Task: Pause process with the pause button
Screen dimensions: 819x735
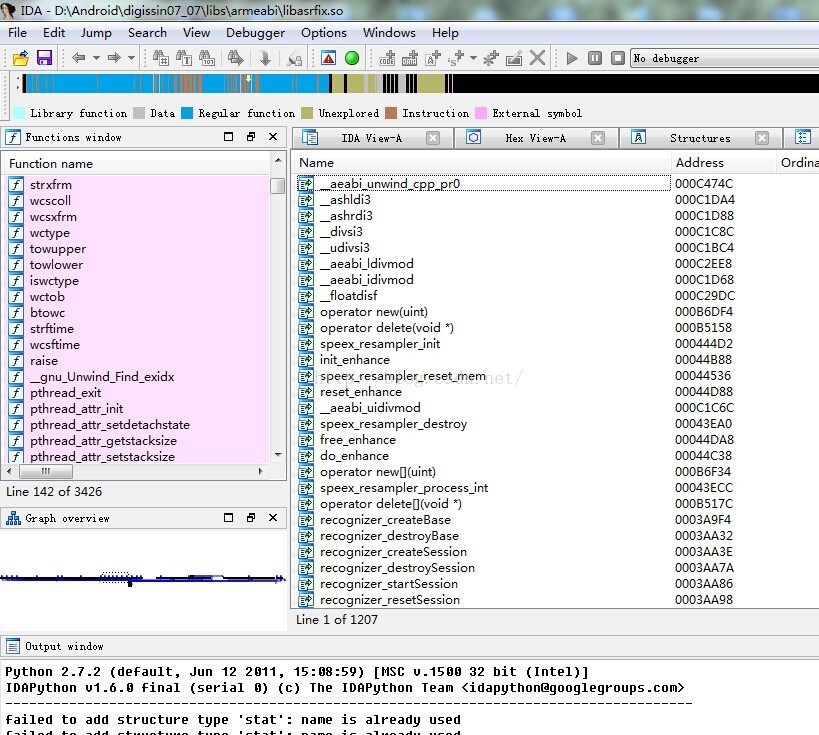Action: (595, 59)
